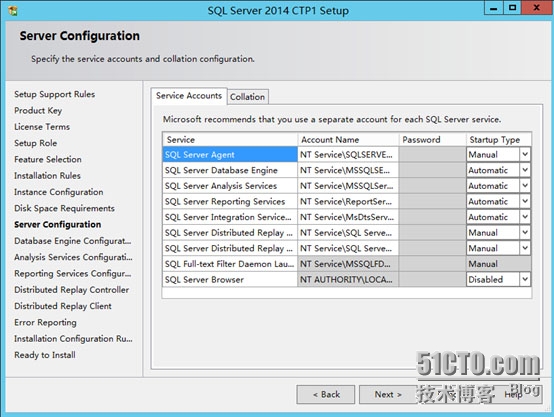
Task: Select the SQL Server Analysis Services row
Action: point(230,186)
